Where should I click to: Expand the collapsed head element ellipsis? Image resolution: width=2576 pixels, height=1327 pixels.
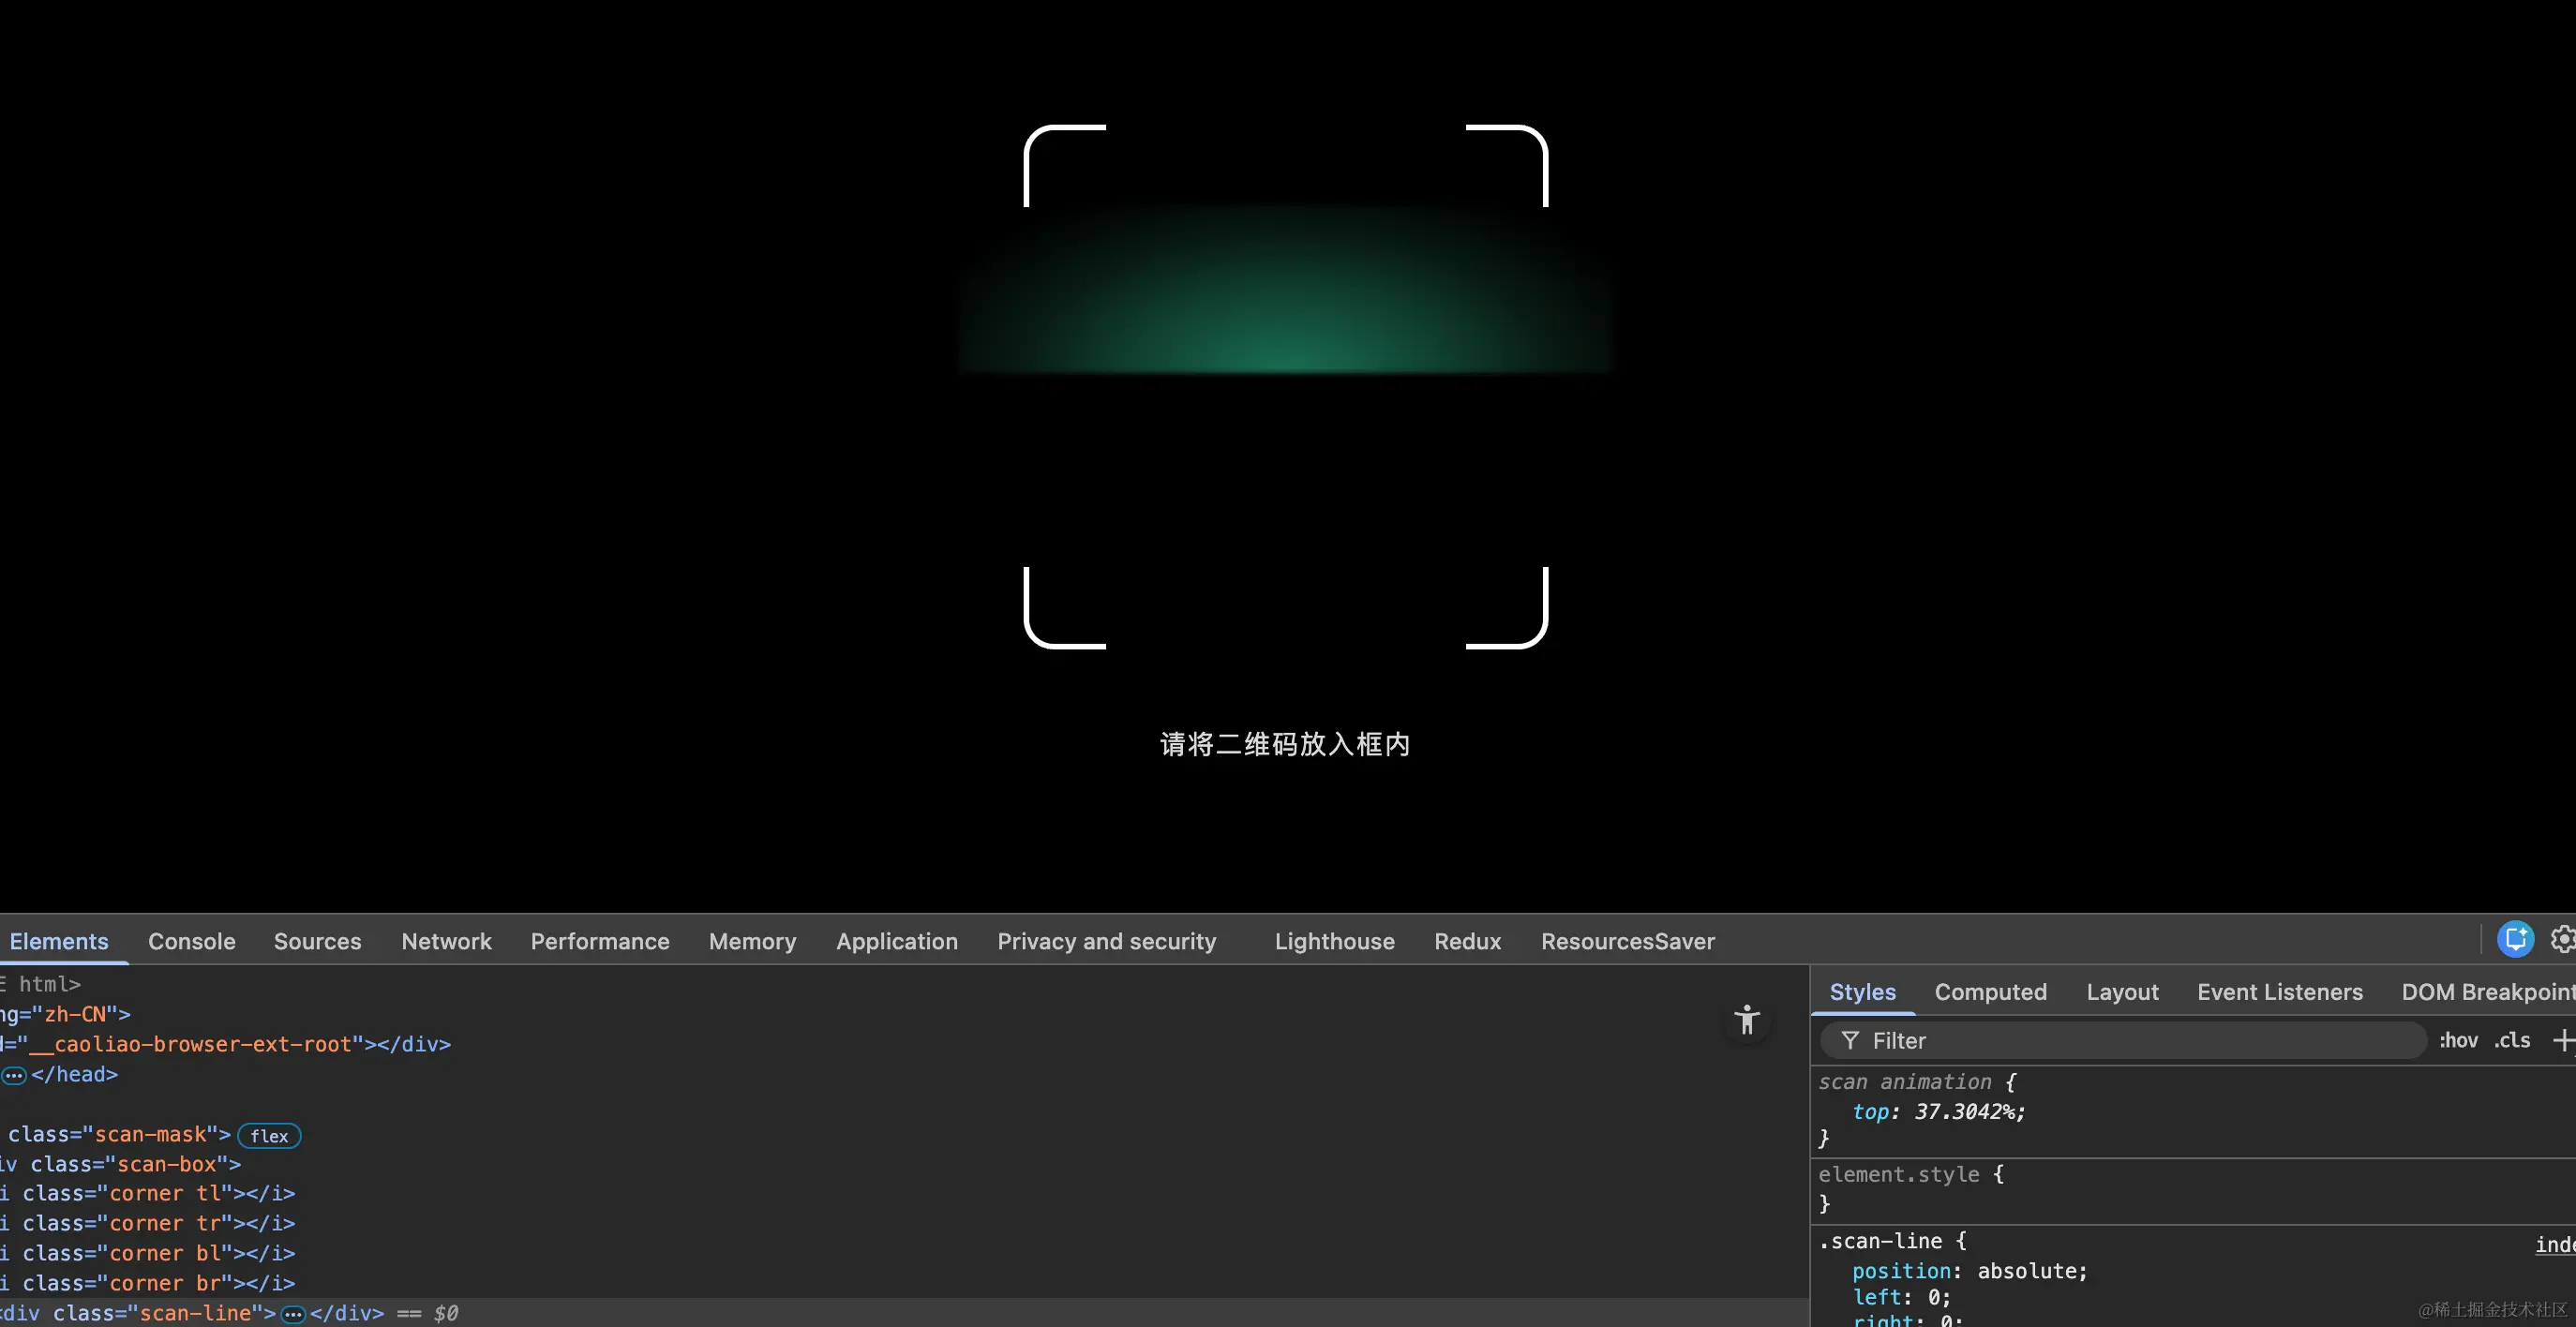pos(14,1076)
